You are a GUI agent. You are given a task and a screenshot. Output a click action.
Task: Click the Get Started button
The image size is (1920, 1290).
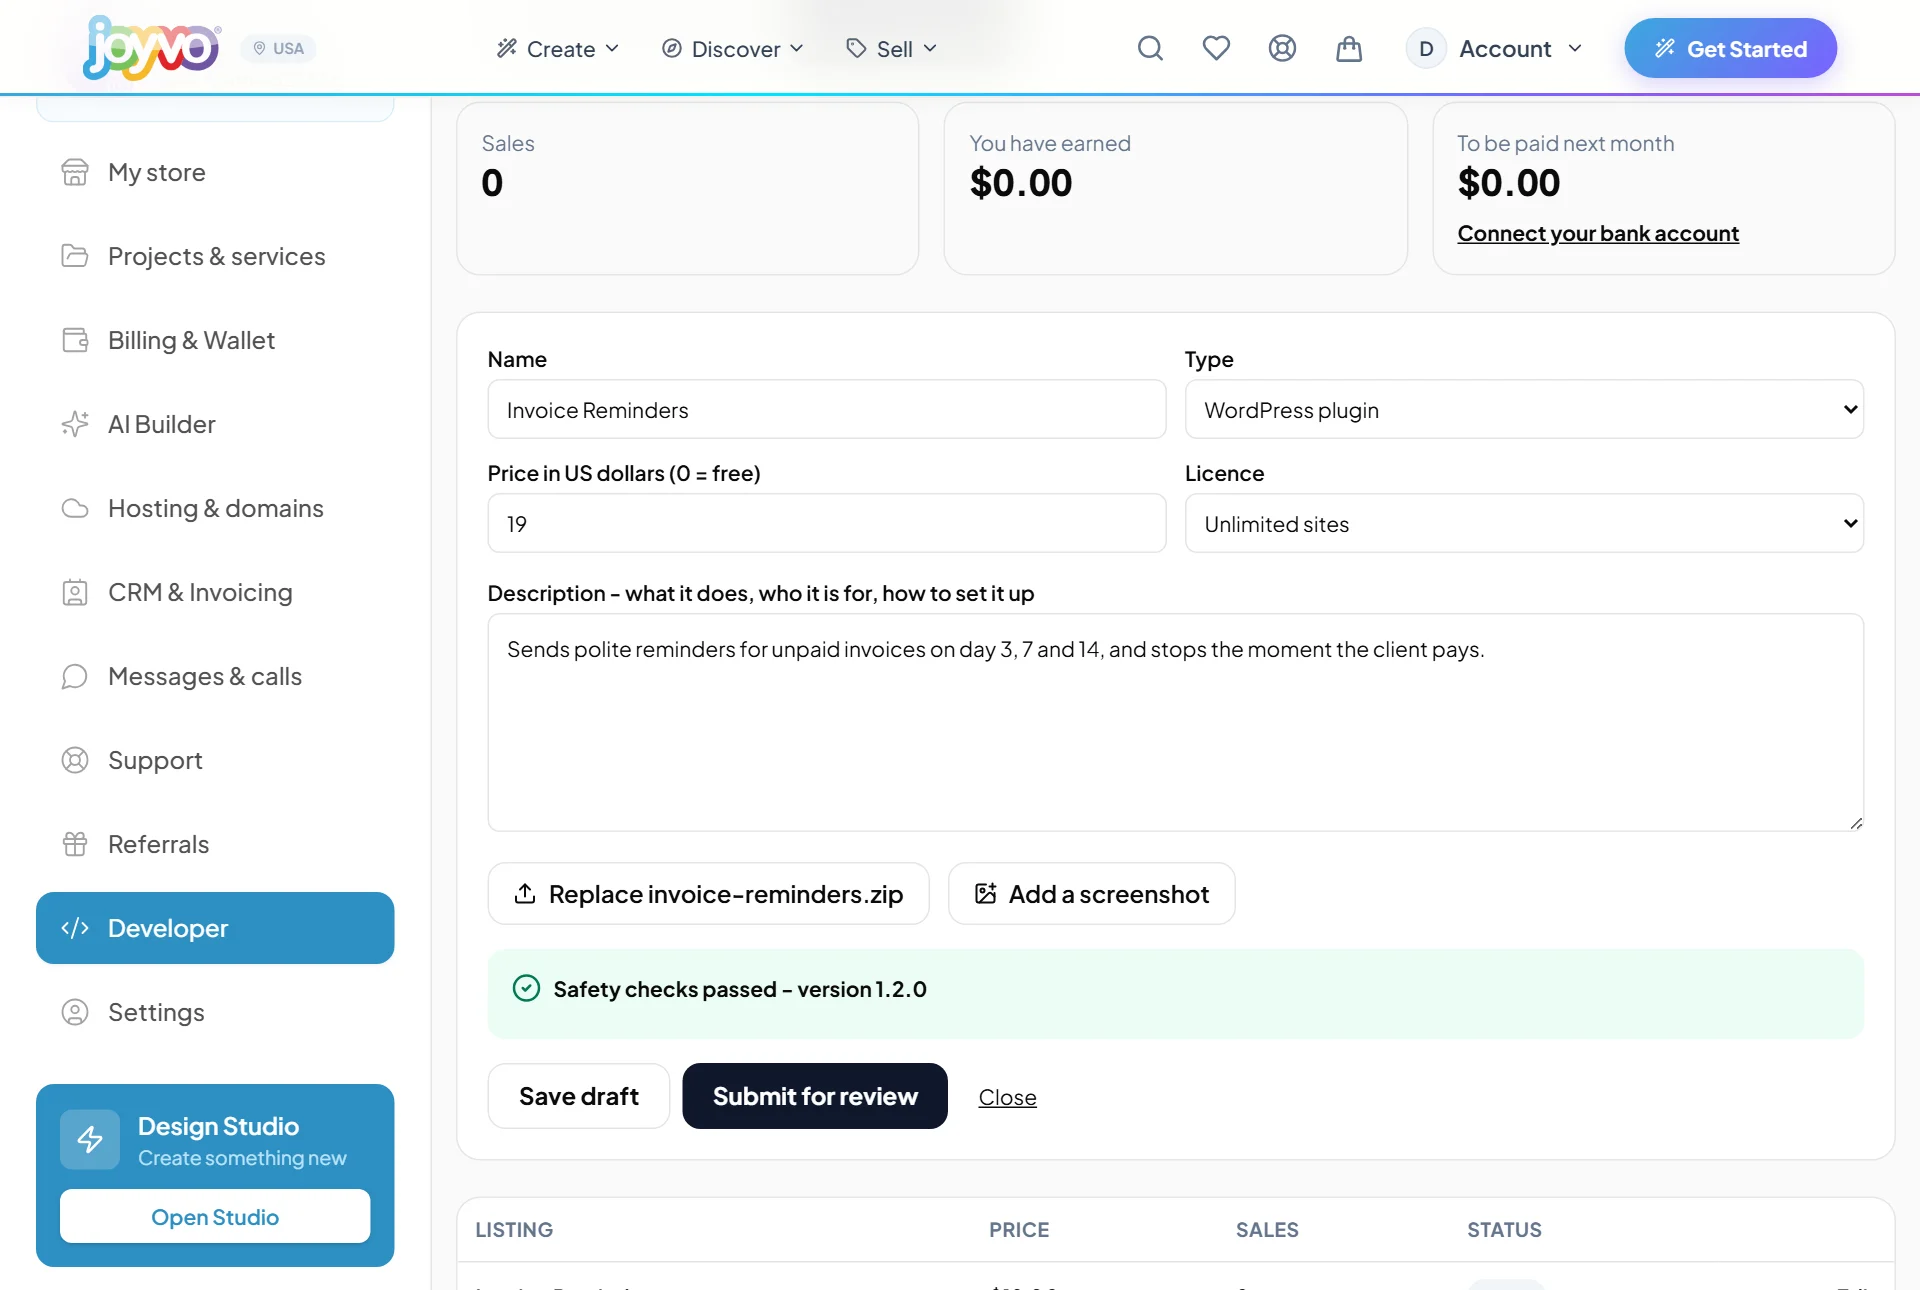[x=1730, y=48]
